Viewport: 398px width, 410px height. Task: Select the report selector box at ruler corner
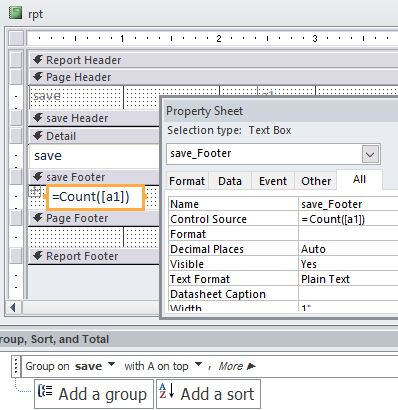click(16, 38)
